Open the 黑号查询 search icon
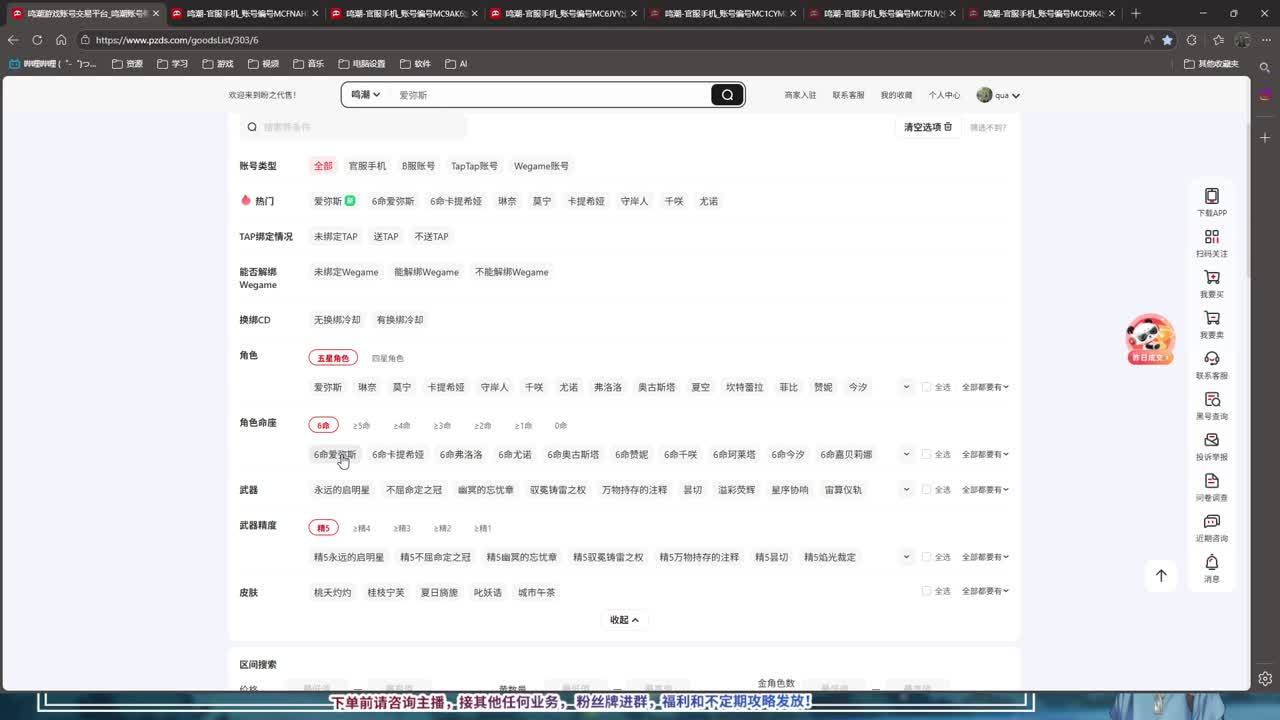The image size is (1280, 720). pos(1211,400)
